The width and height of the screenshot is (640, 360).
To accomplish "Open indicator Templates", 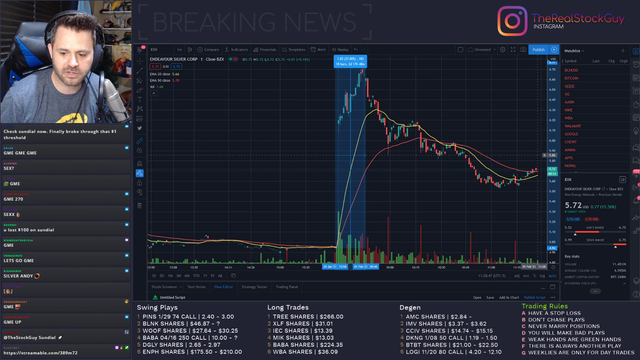I will pyautogui.click(x=293, y=50).
